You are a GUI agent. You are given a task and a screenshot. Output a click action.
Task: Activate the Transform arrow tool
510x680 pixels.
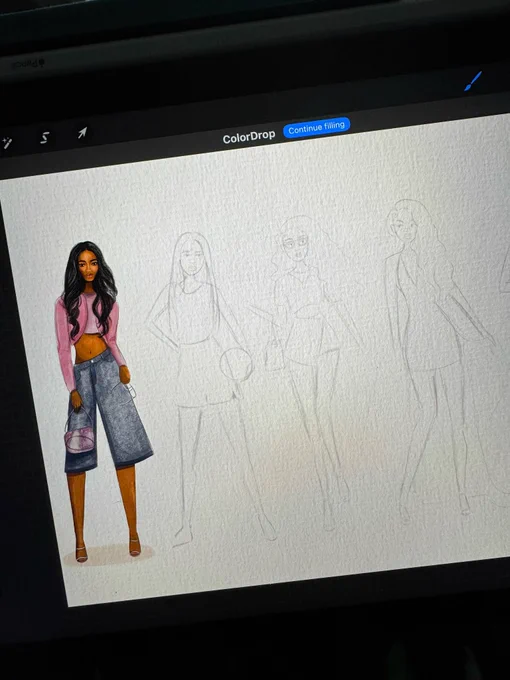point(82,133)
